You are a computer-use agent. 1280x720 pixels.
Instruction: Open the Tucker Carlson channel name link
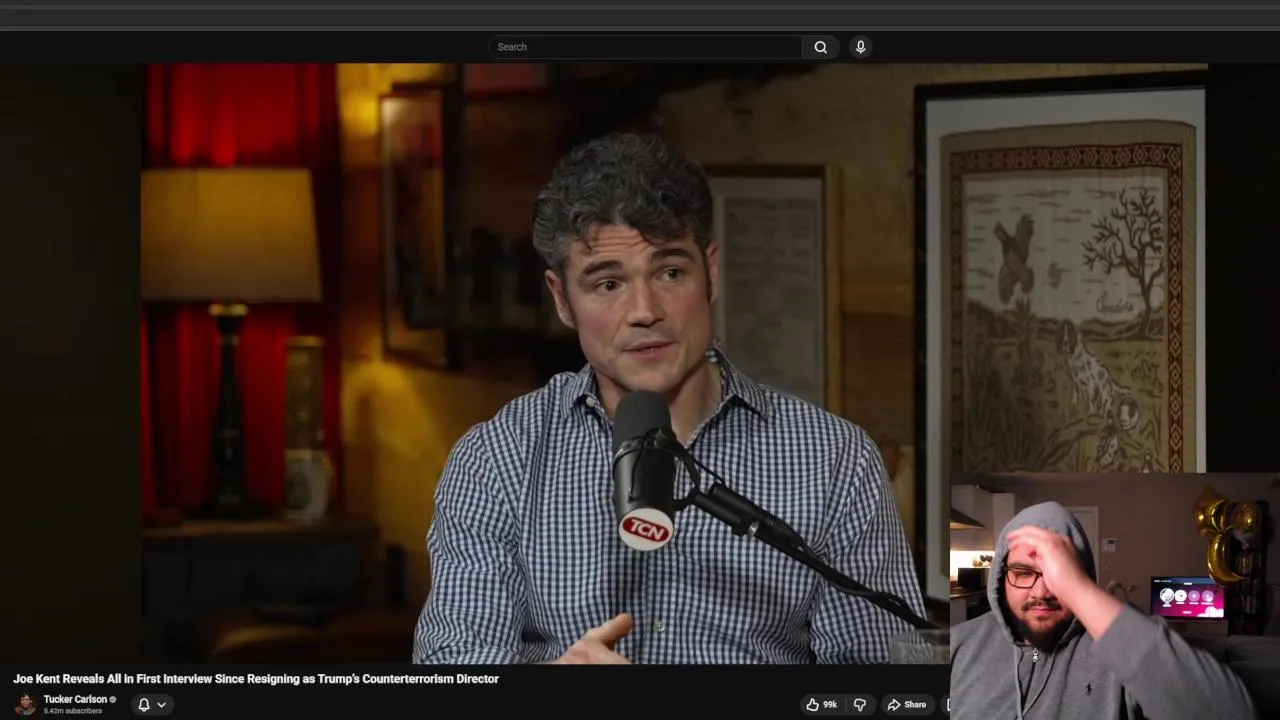[75, 699]
